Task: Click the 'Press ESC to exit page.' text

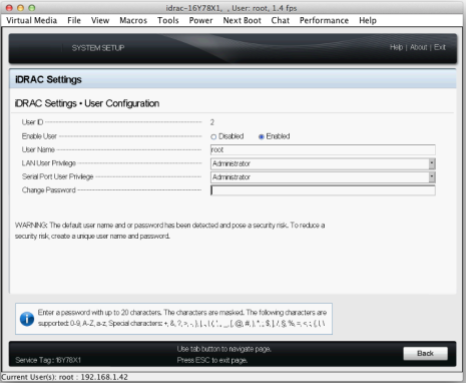Action: tap(212, 360)
